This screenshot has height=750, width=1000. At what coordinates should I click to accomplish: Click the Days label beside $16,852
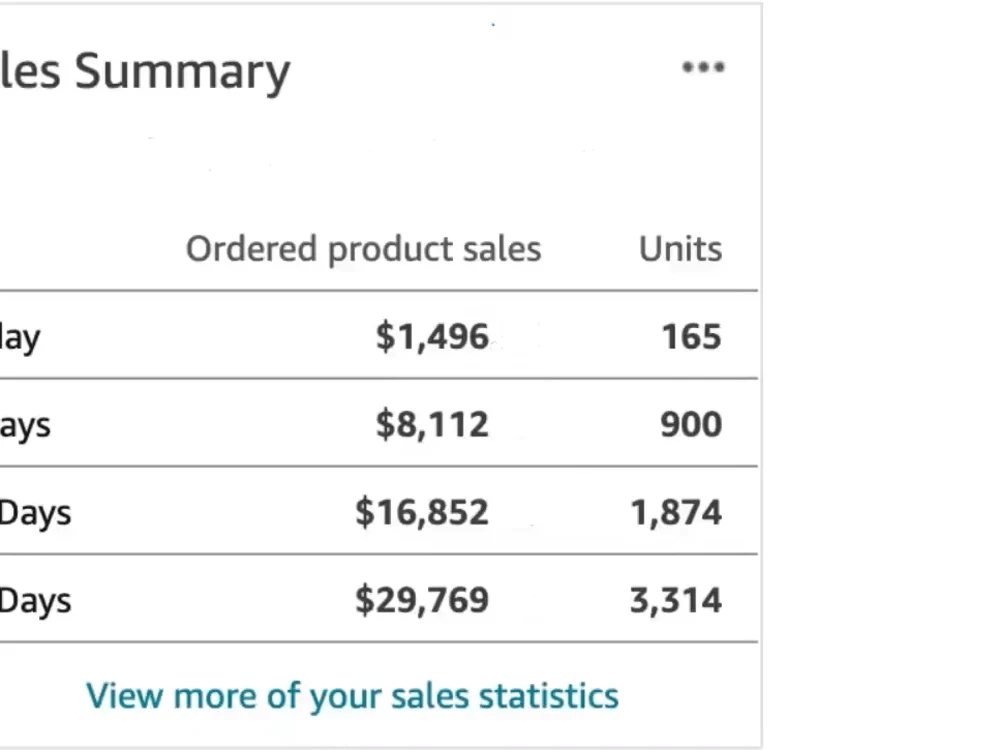(x=35, y=513)
